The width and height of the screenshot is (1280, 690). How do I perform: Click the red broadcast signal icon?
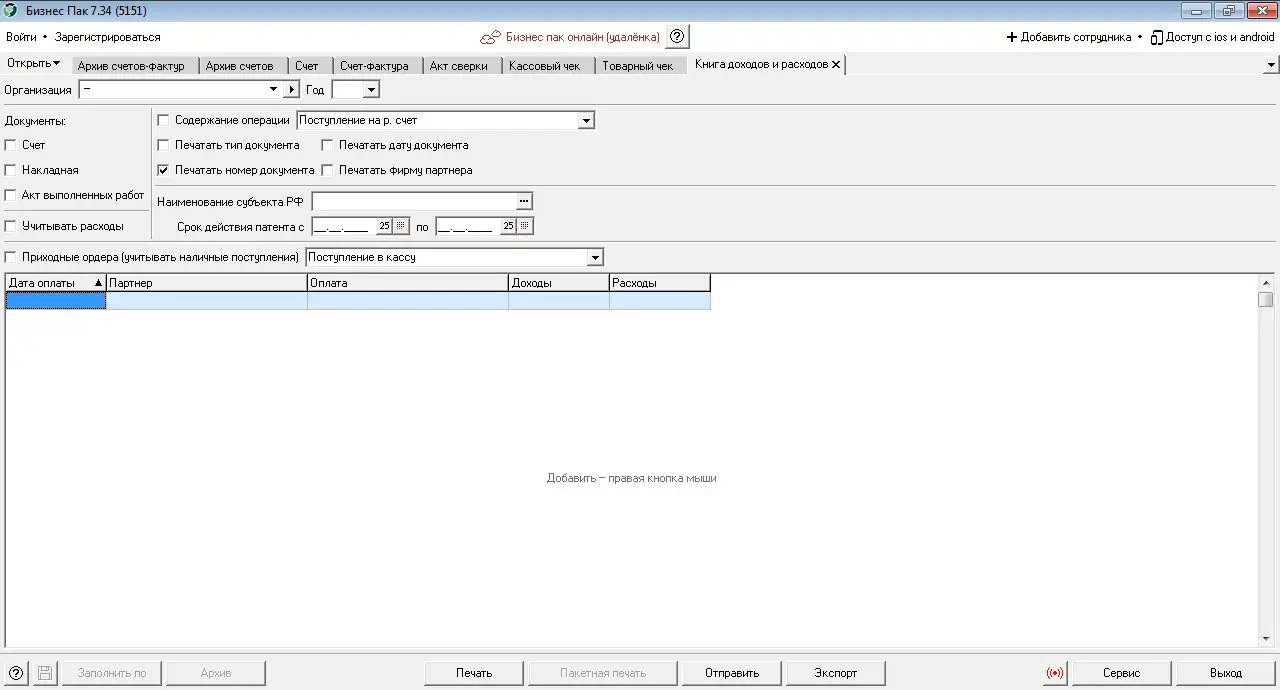coord(1055,673)
